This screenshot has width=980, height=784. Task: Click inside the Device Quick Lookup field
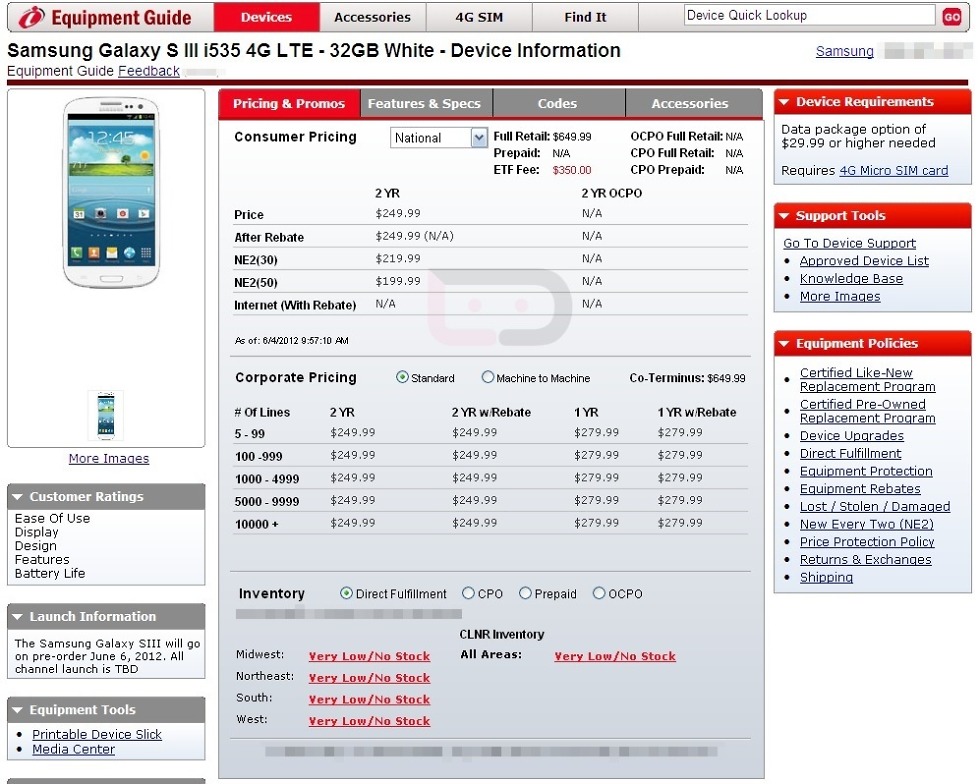pos(808,16)
